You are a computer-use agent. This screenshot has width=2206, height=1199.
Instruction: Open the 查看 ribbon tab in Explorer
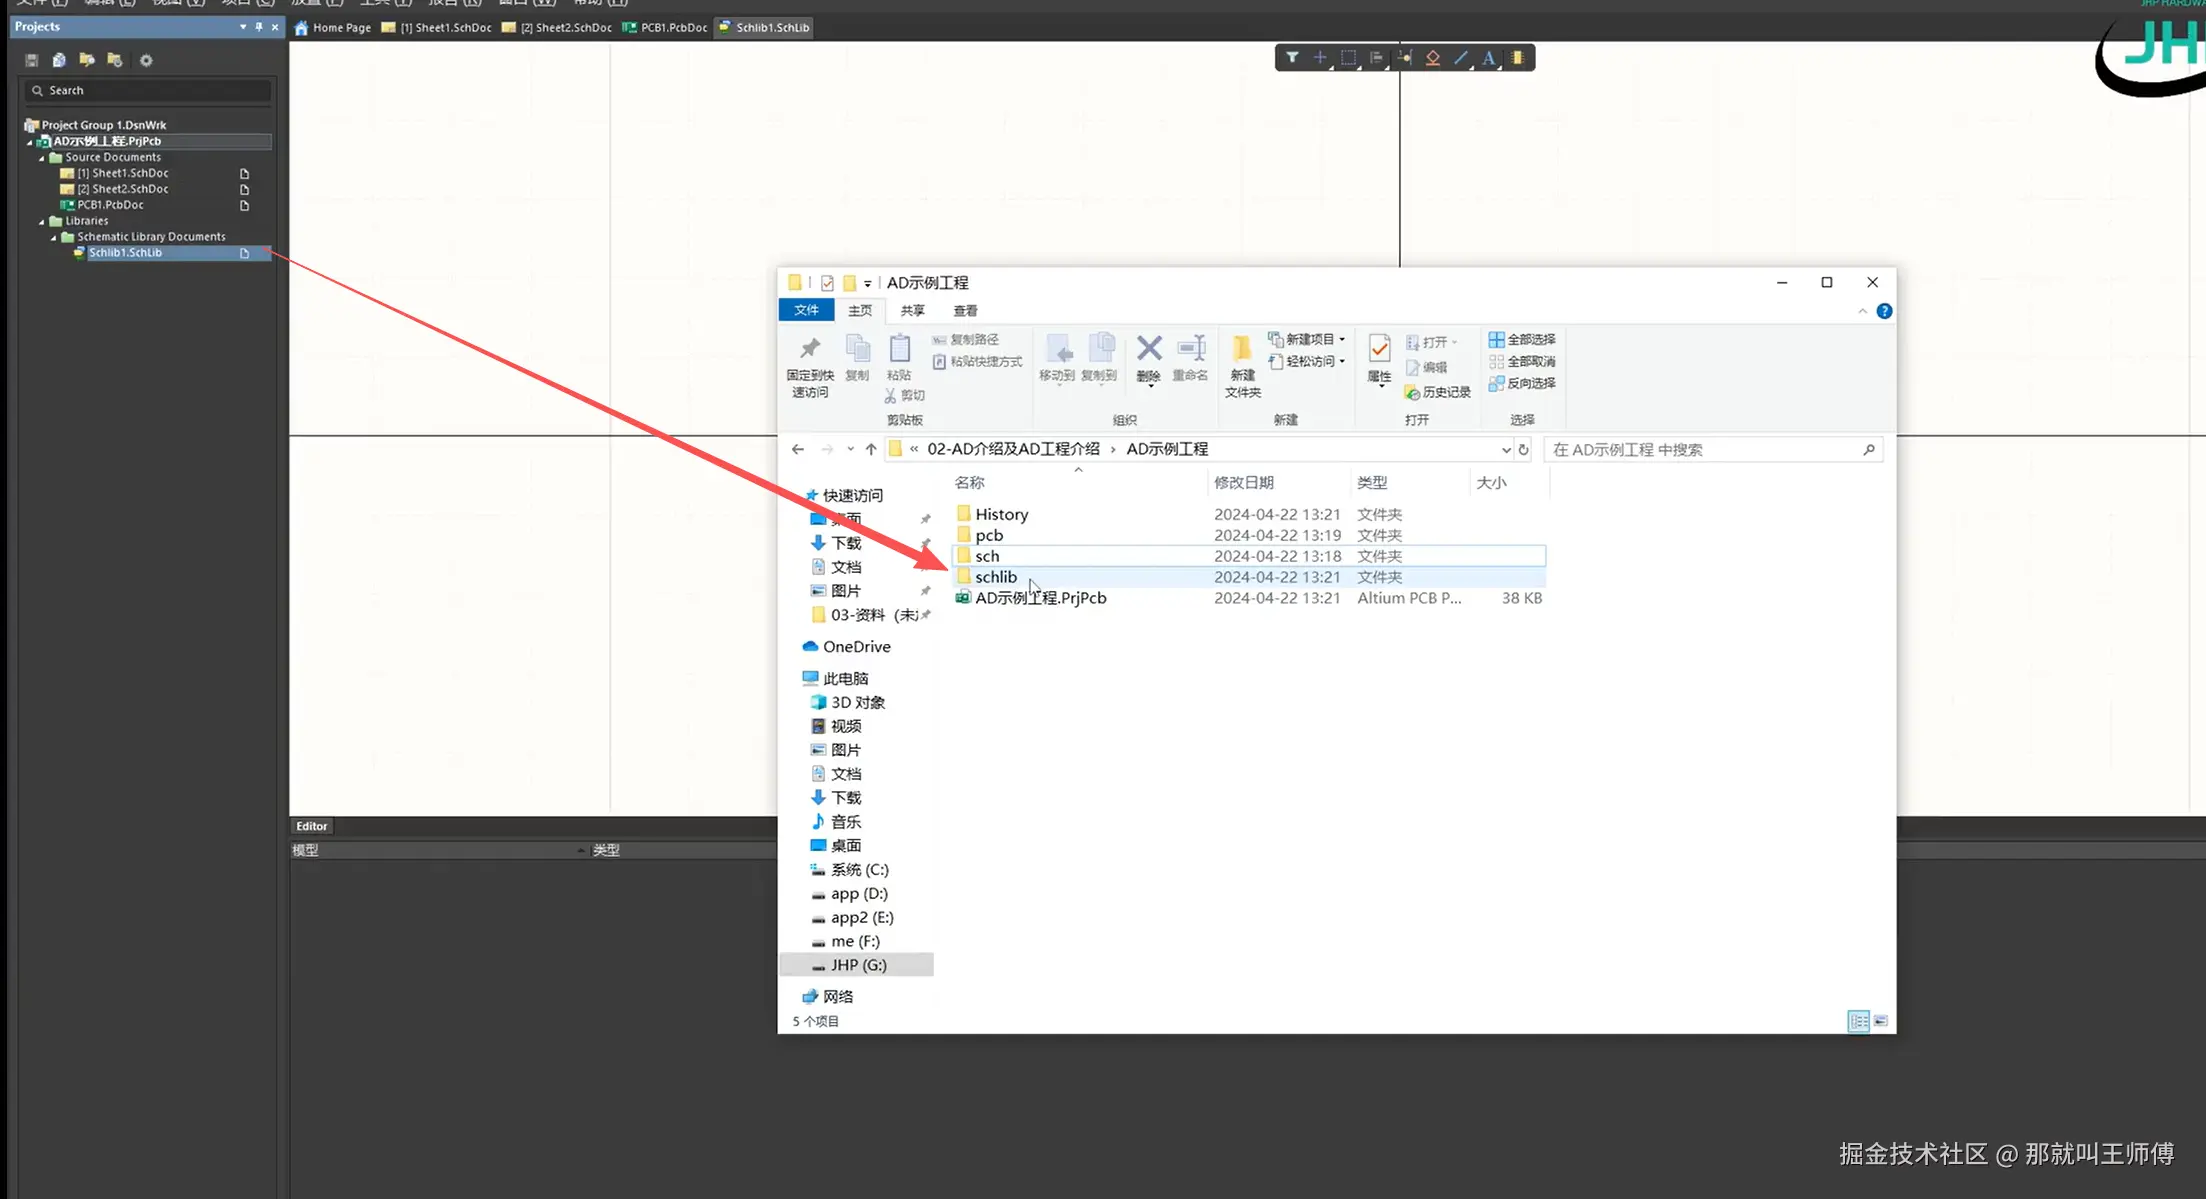tap(965, 311)
